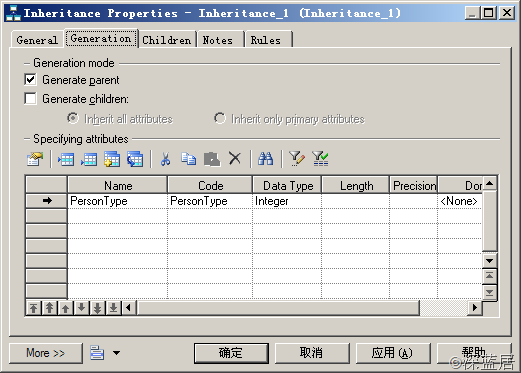This screenshot has height=373, width=521.
Task: Click the Data Type column header
Action: [x=287, y=185]
